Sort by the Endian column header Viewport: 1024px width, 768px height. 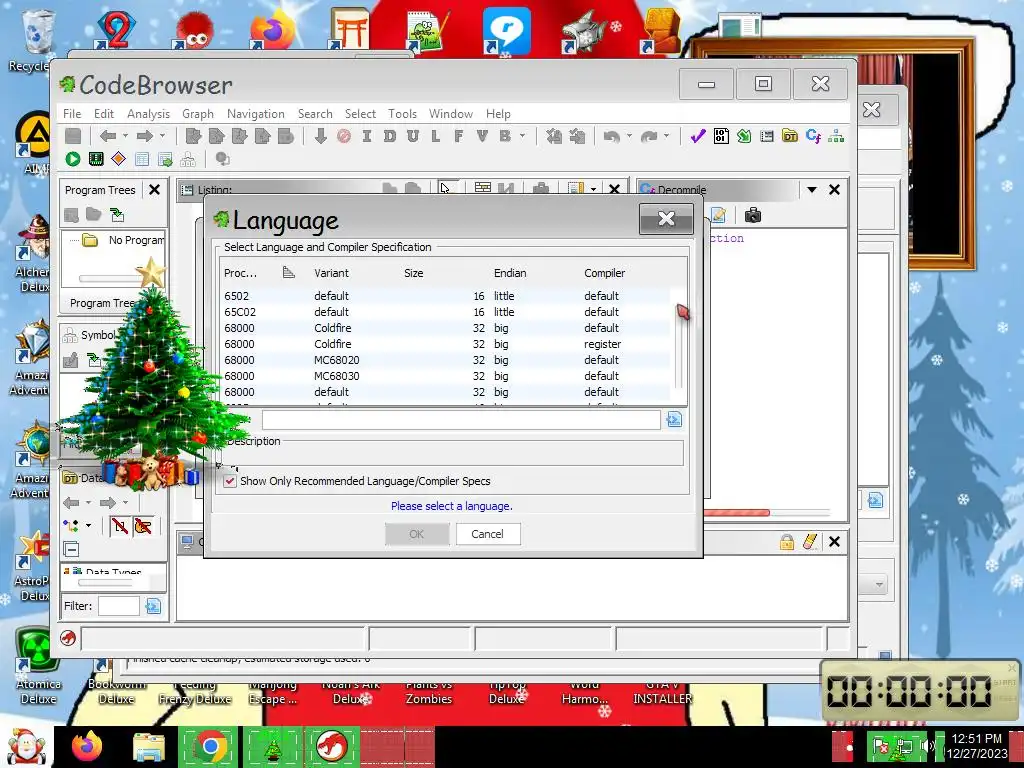tap(510, 273)
